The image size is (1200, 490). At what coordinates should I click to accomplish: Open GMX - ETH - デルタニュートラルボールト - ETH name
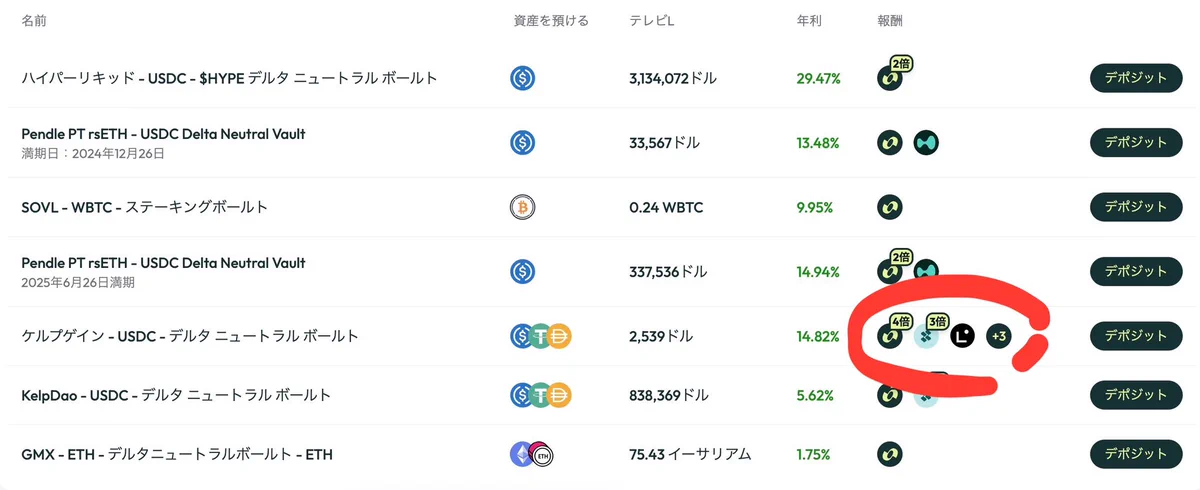click(x=177, y=454)
